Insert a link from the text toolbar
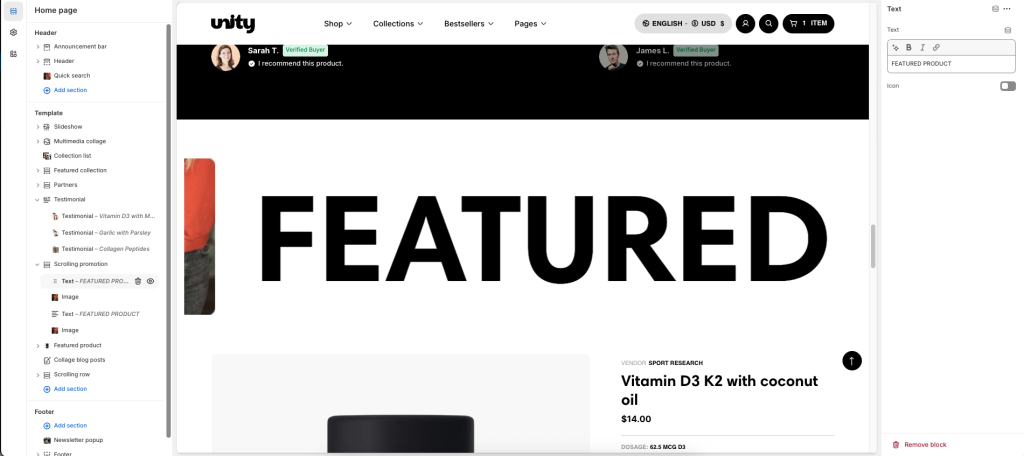The height and width of the screenshot is (456, 1024). 936,47
